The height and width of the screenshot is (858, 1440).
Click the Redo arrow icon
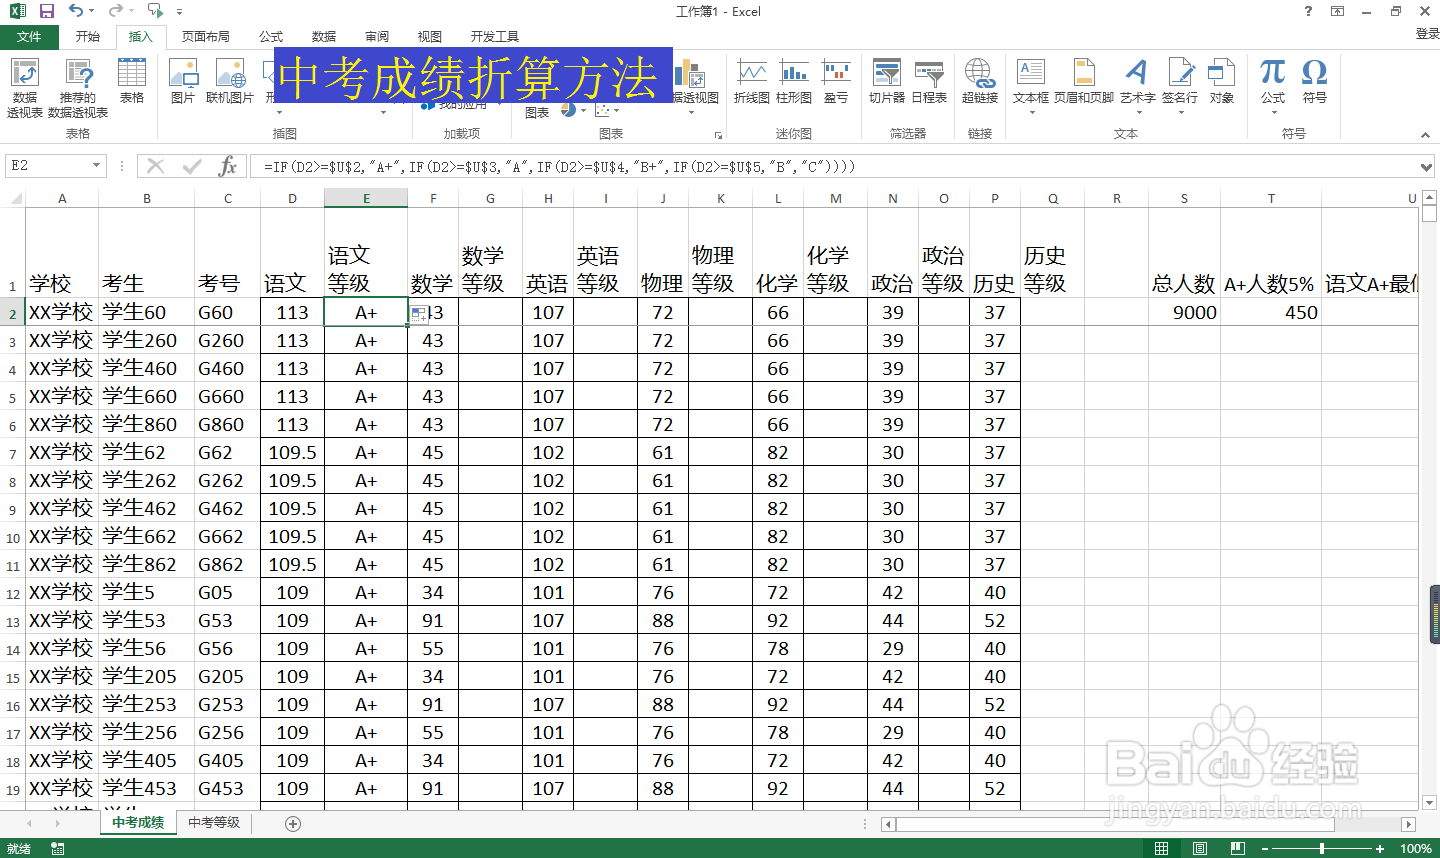coord(115,11)
